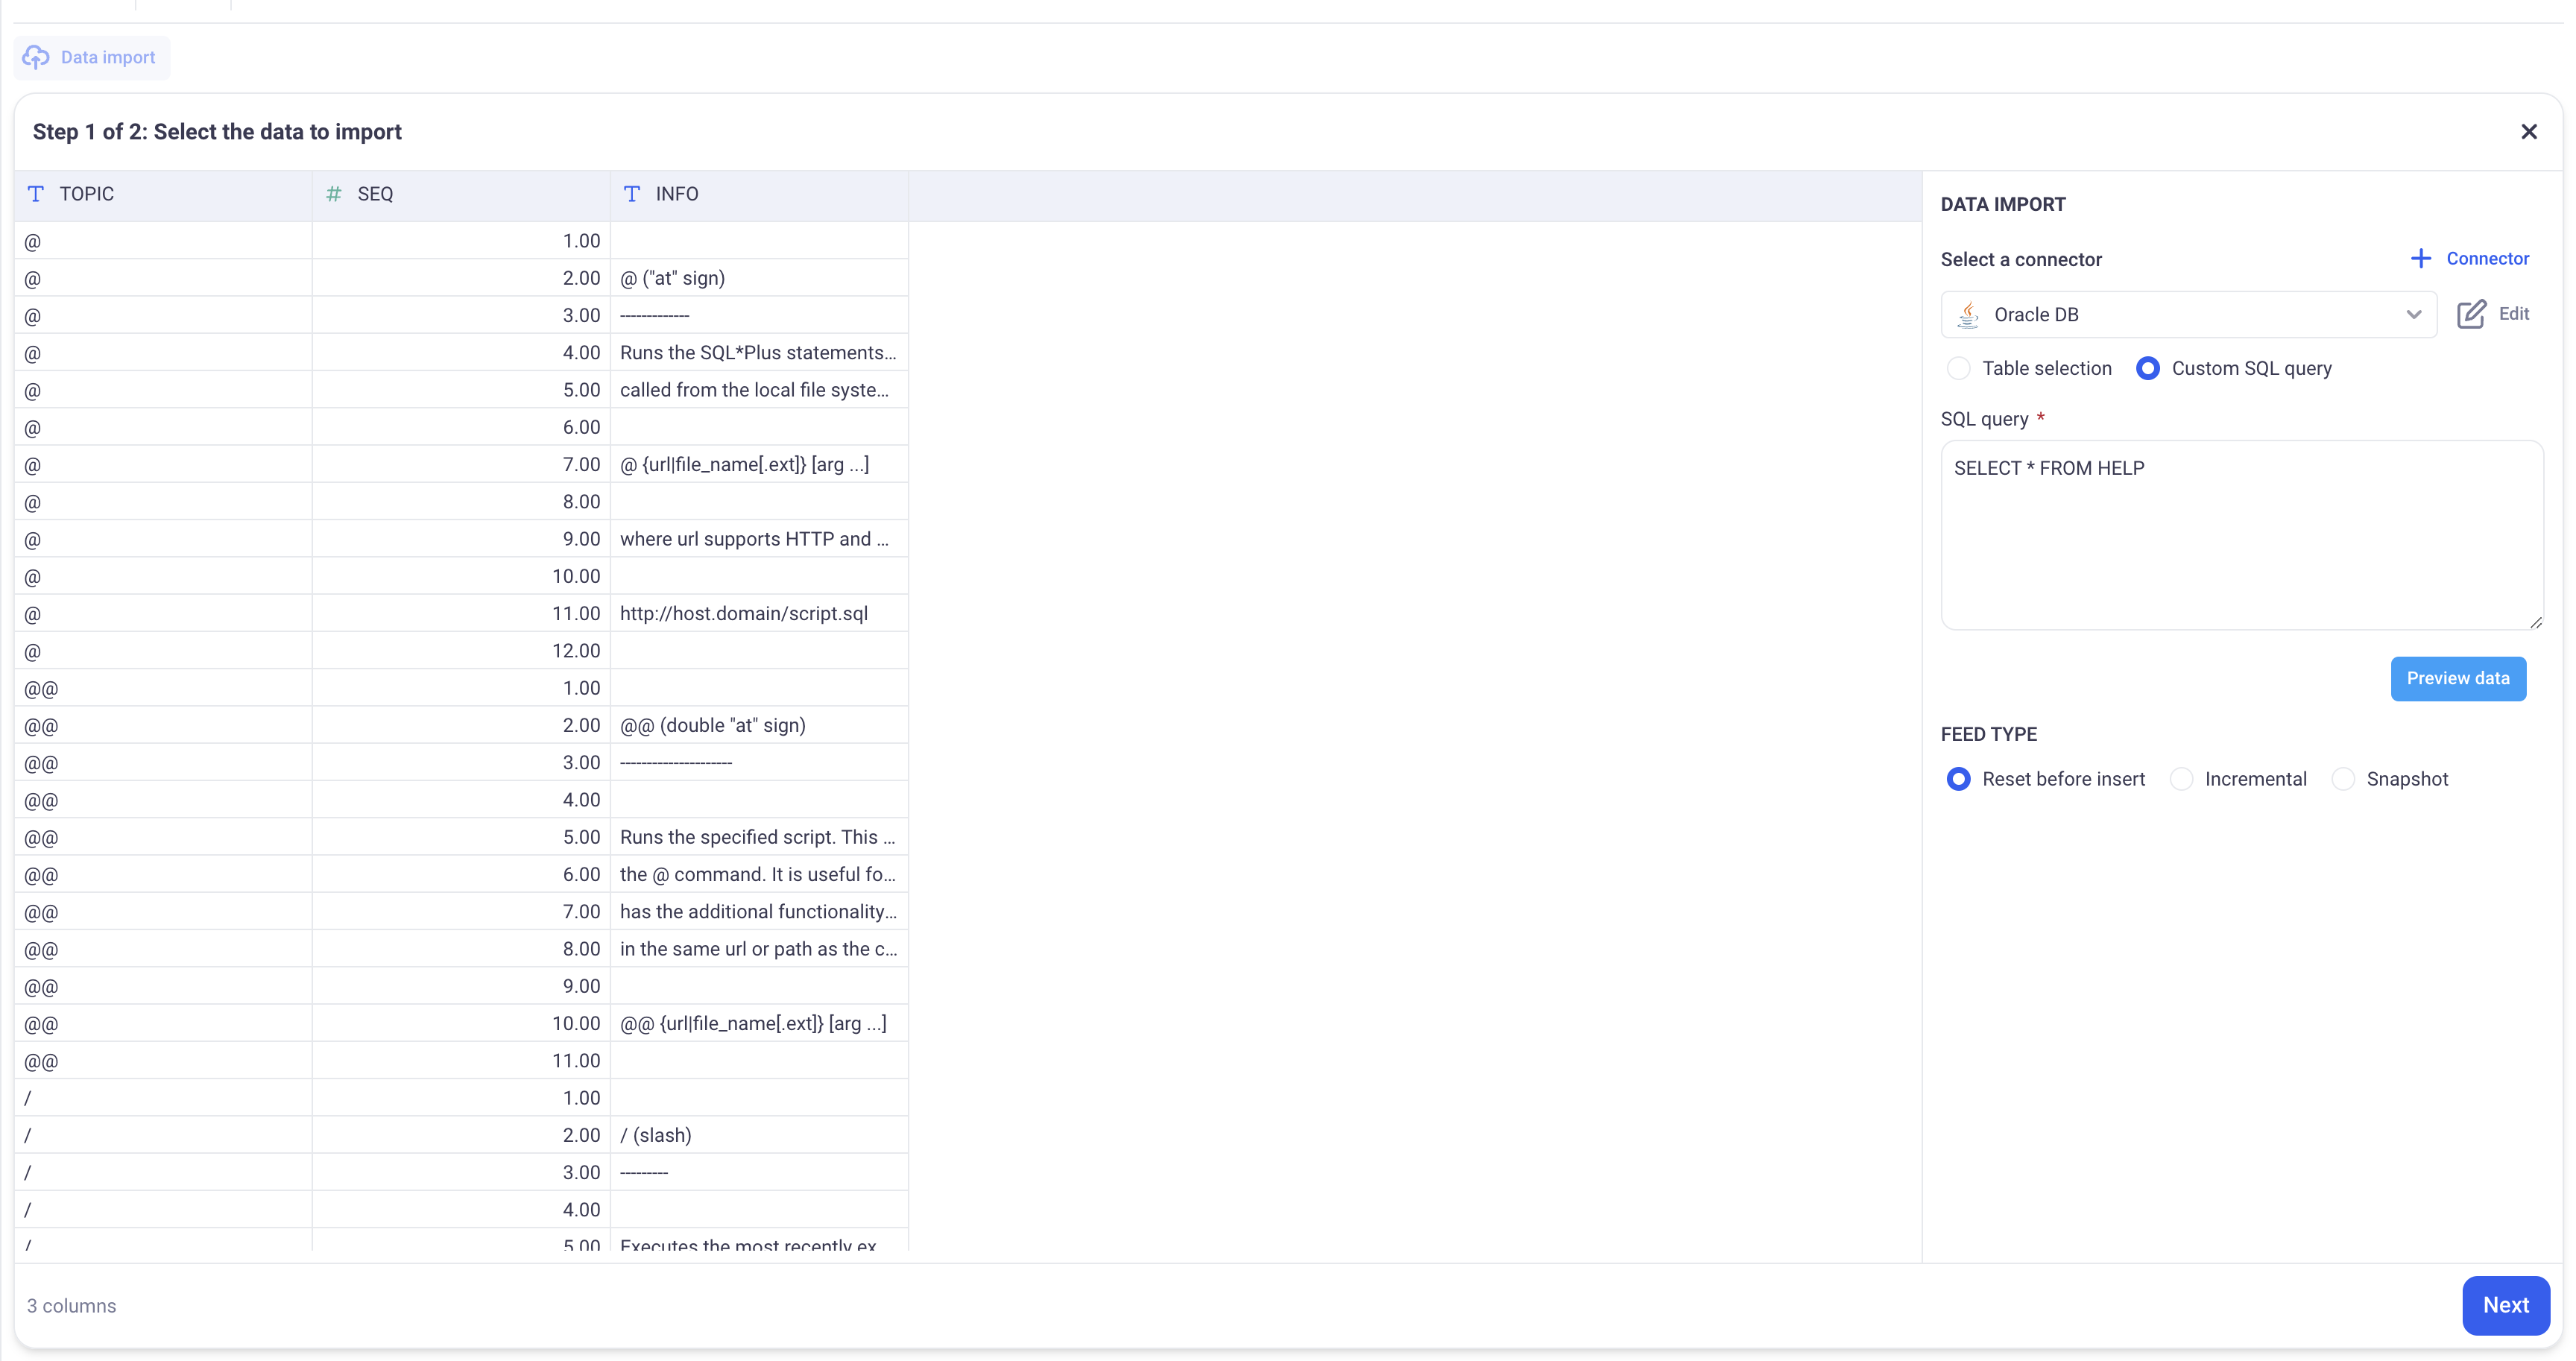The image size is (2576, 1361).
Task: Select the Table selection radio button
Action: point(1958,368)
